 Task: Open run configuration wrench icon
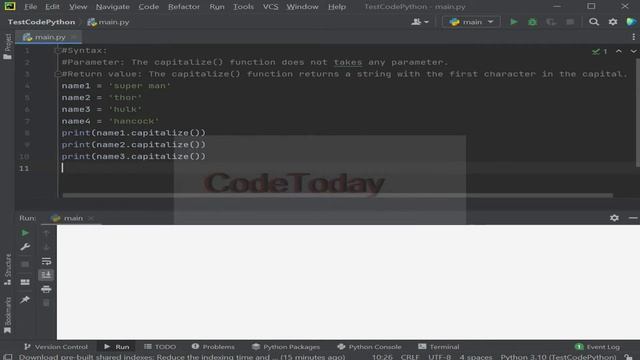(25, 247)
